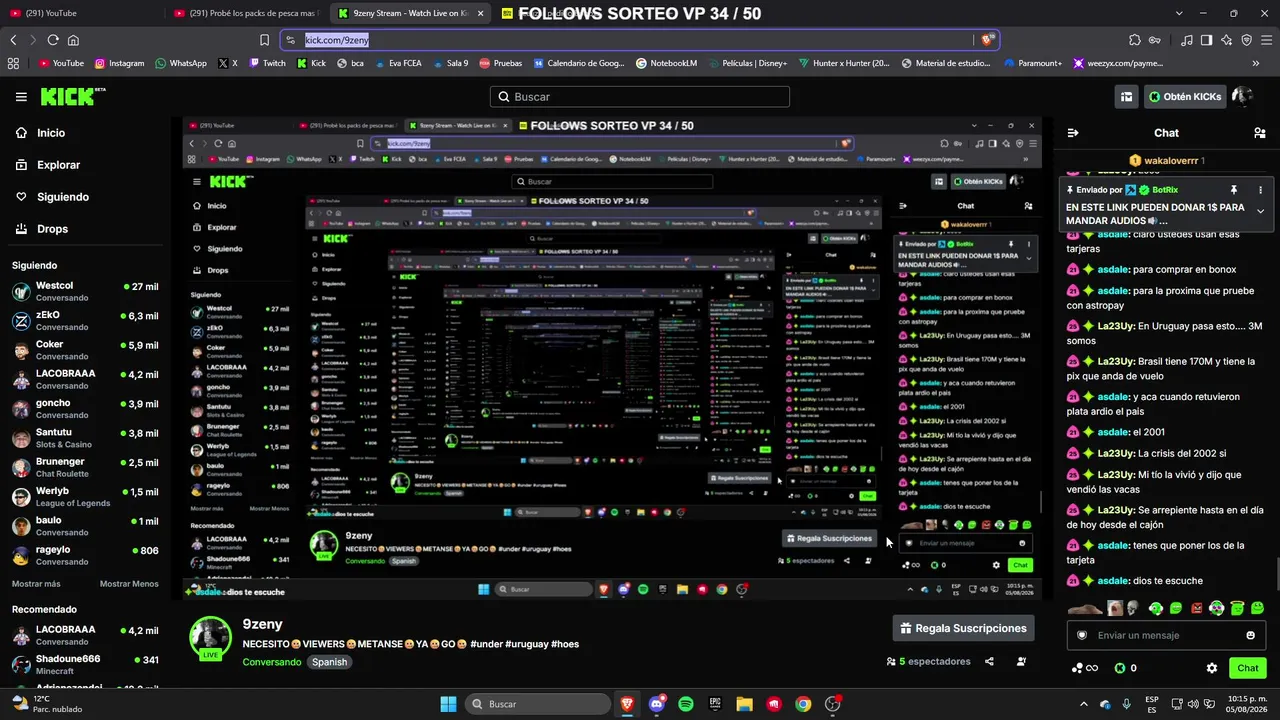Open File Explorer from the taskbar
Screen dimensions: 1280x720
pos(745,704)
